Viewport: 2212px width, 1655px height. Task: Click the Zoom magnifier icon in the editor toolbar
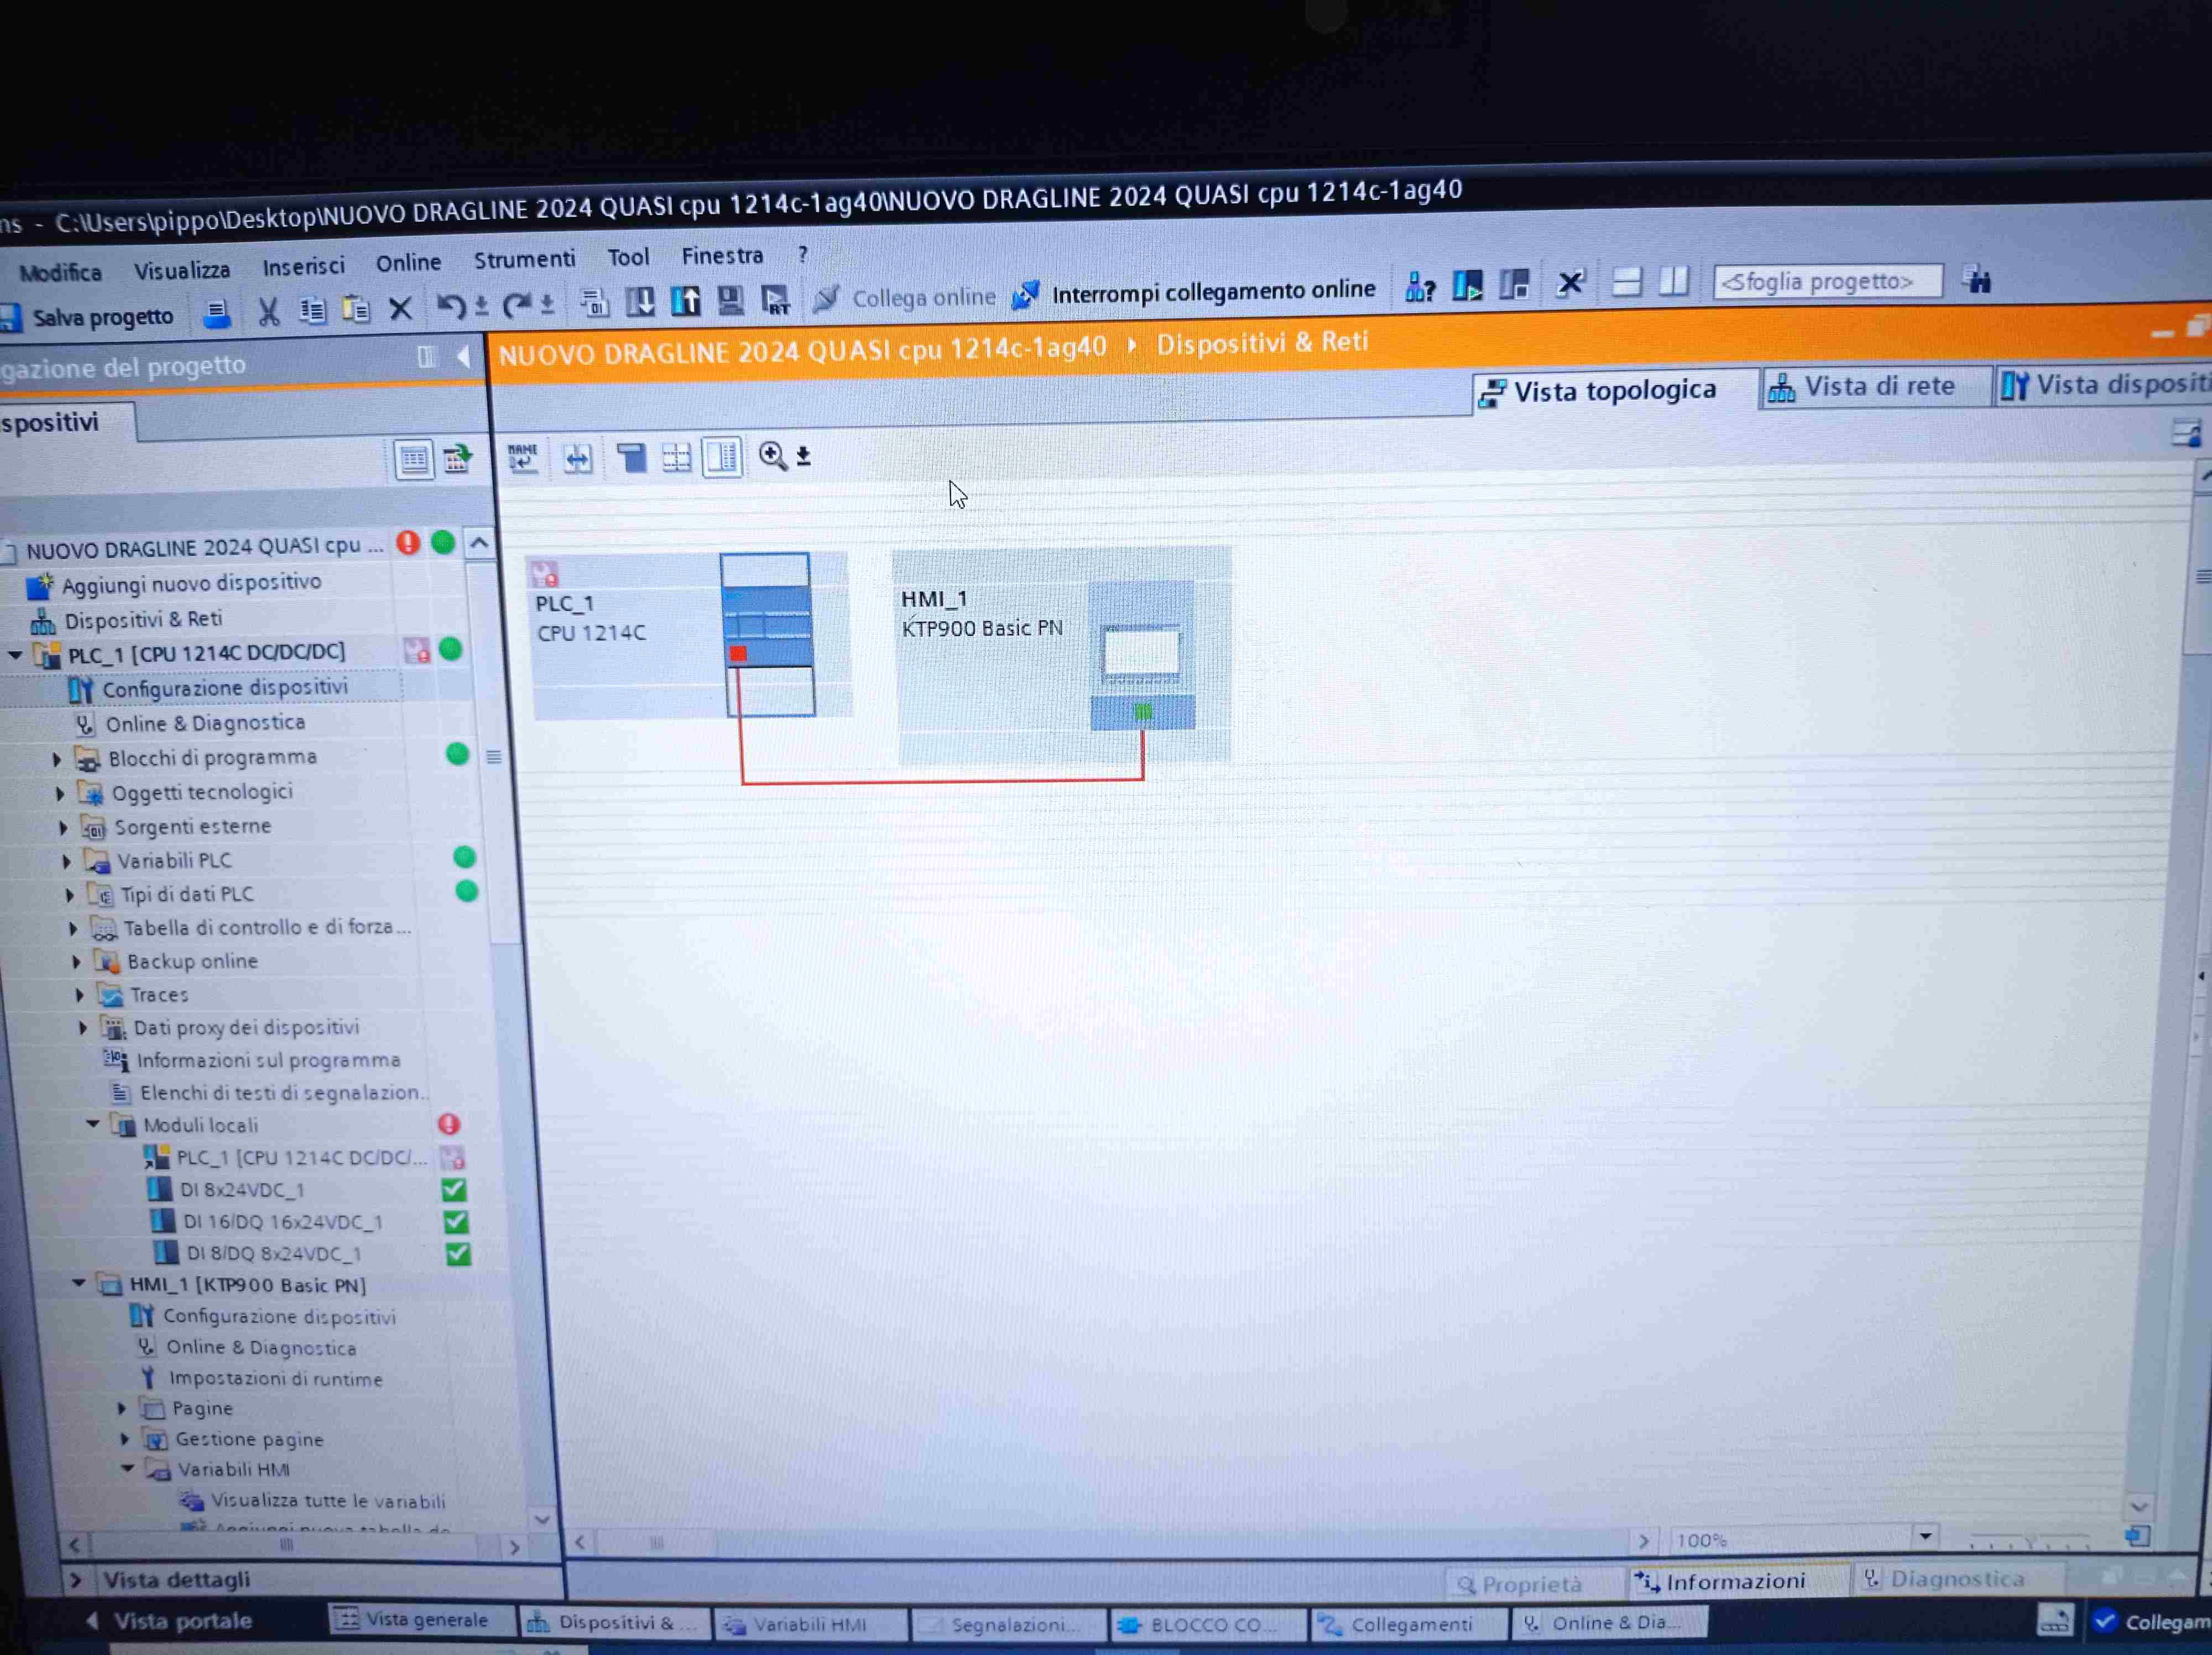coord(772,456)
